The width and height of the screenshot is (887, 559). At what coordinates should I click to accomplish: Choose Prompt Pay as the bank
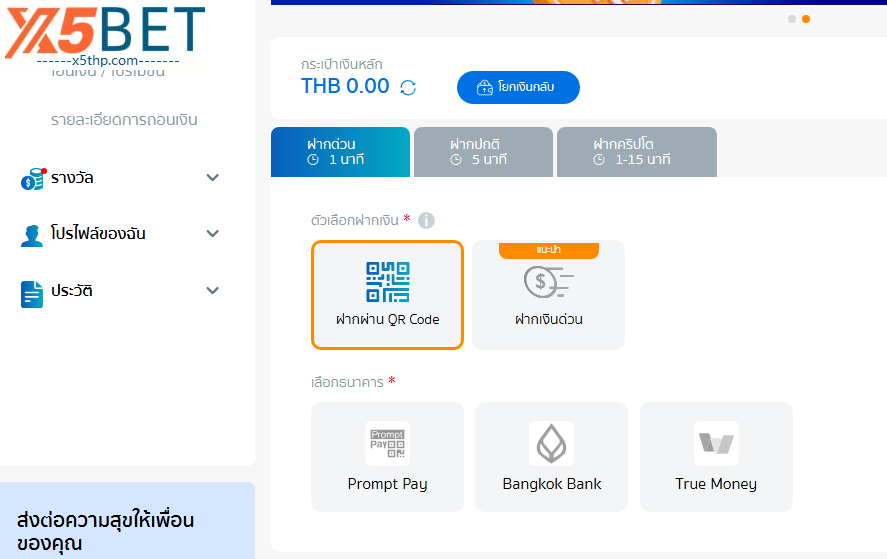point(387,457)
